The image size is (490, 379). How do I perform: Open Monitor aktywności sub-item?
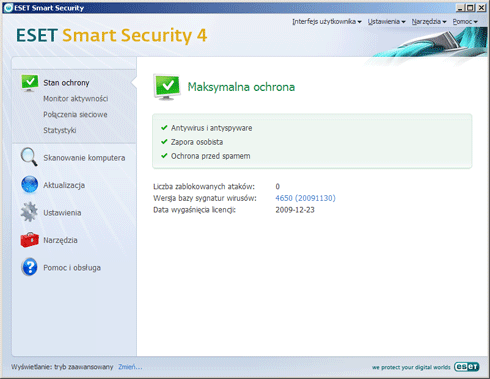(x=76, y=99)
